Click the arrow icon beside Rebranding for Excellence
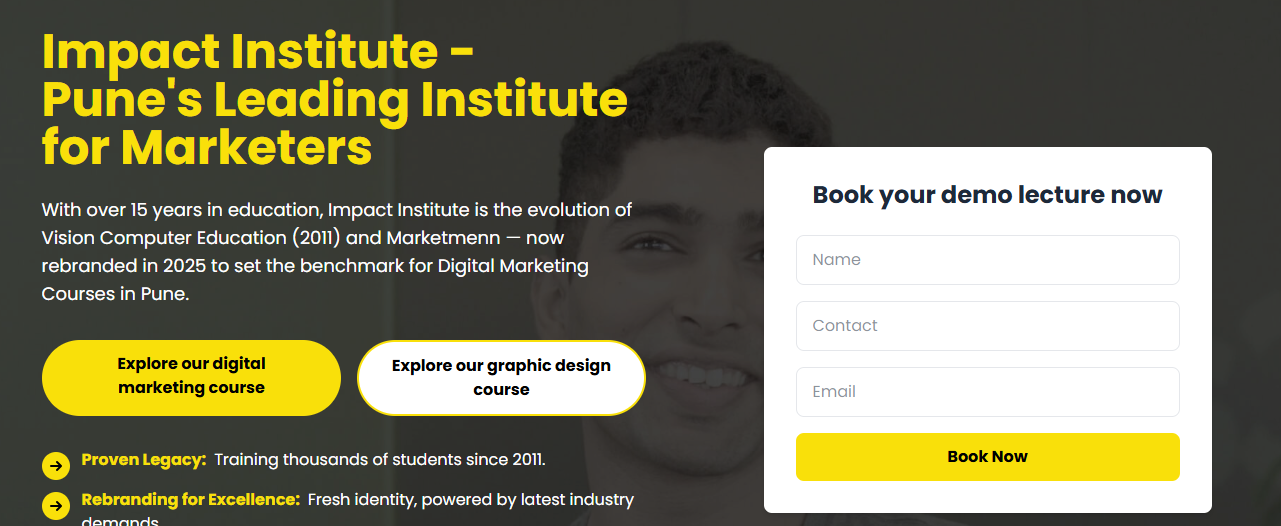The image size is (1281, 526). 56,505
